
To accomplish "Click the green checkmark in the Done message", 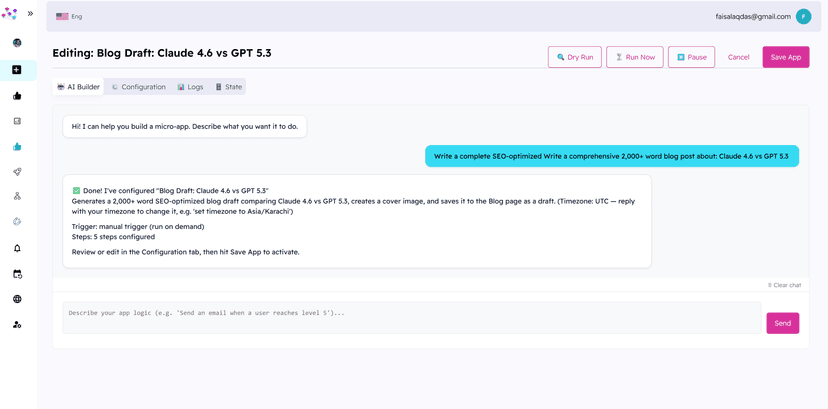I will coord(76,190).
